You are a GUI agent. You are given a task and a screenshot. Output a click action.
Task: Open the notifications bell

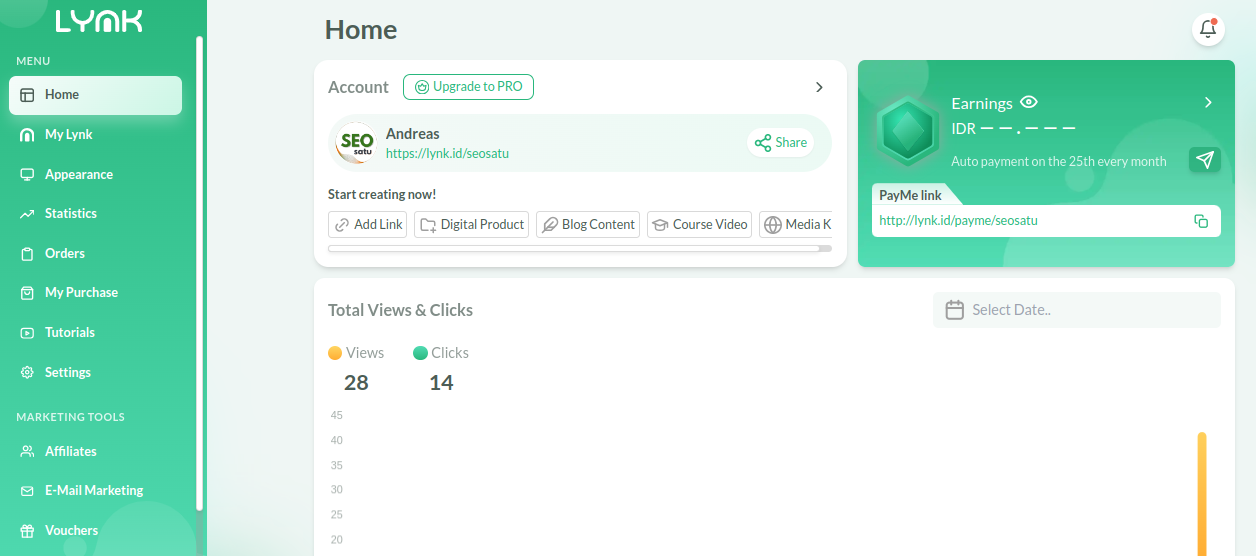pyautogui.click(x=1208, y=29)
